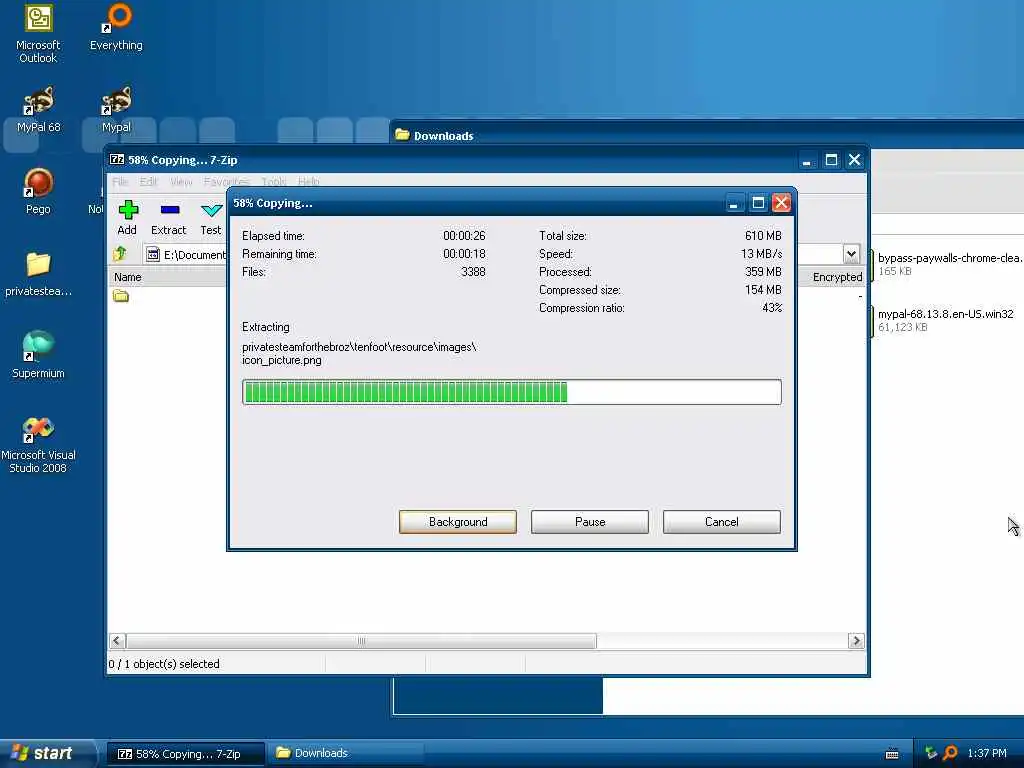Select the Mypal desktop shortcut
This screenshot has height=768, width=1024.
[x=116, y=110]
